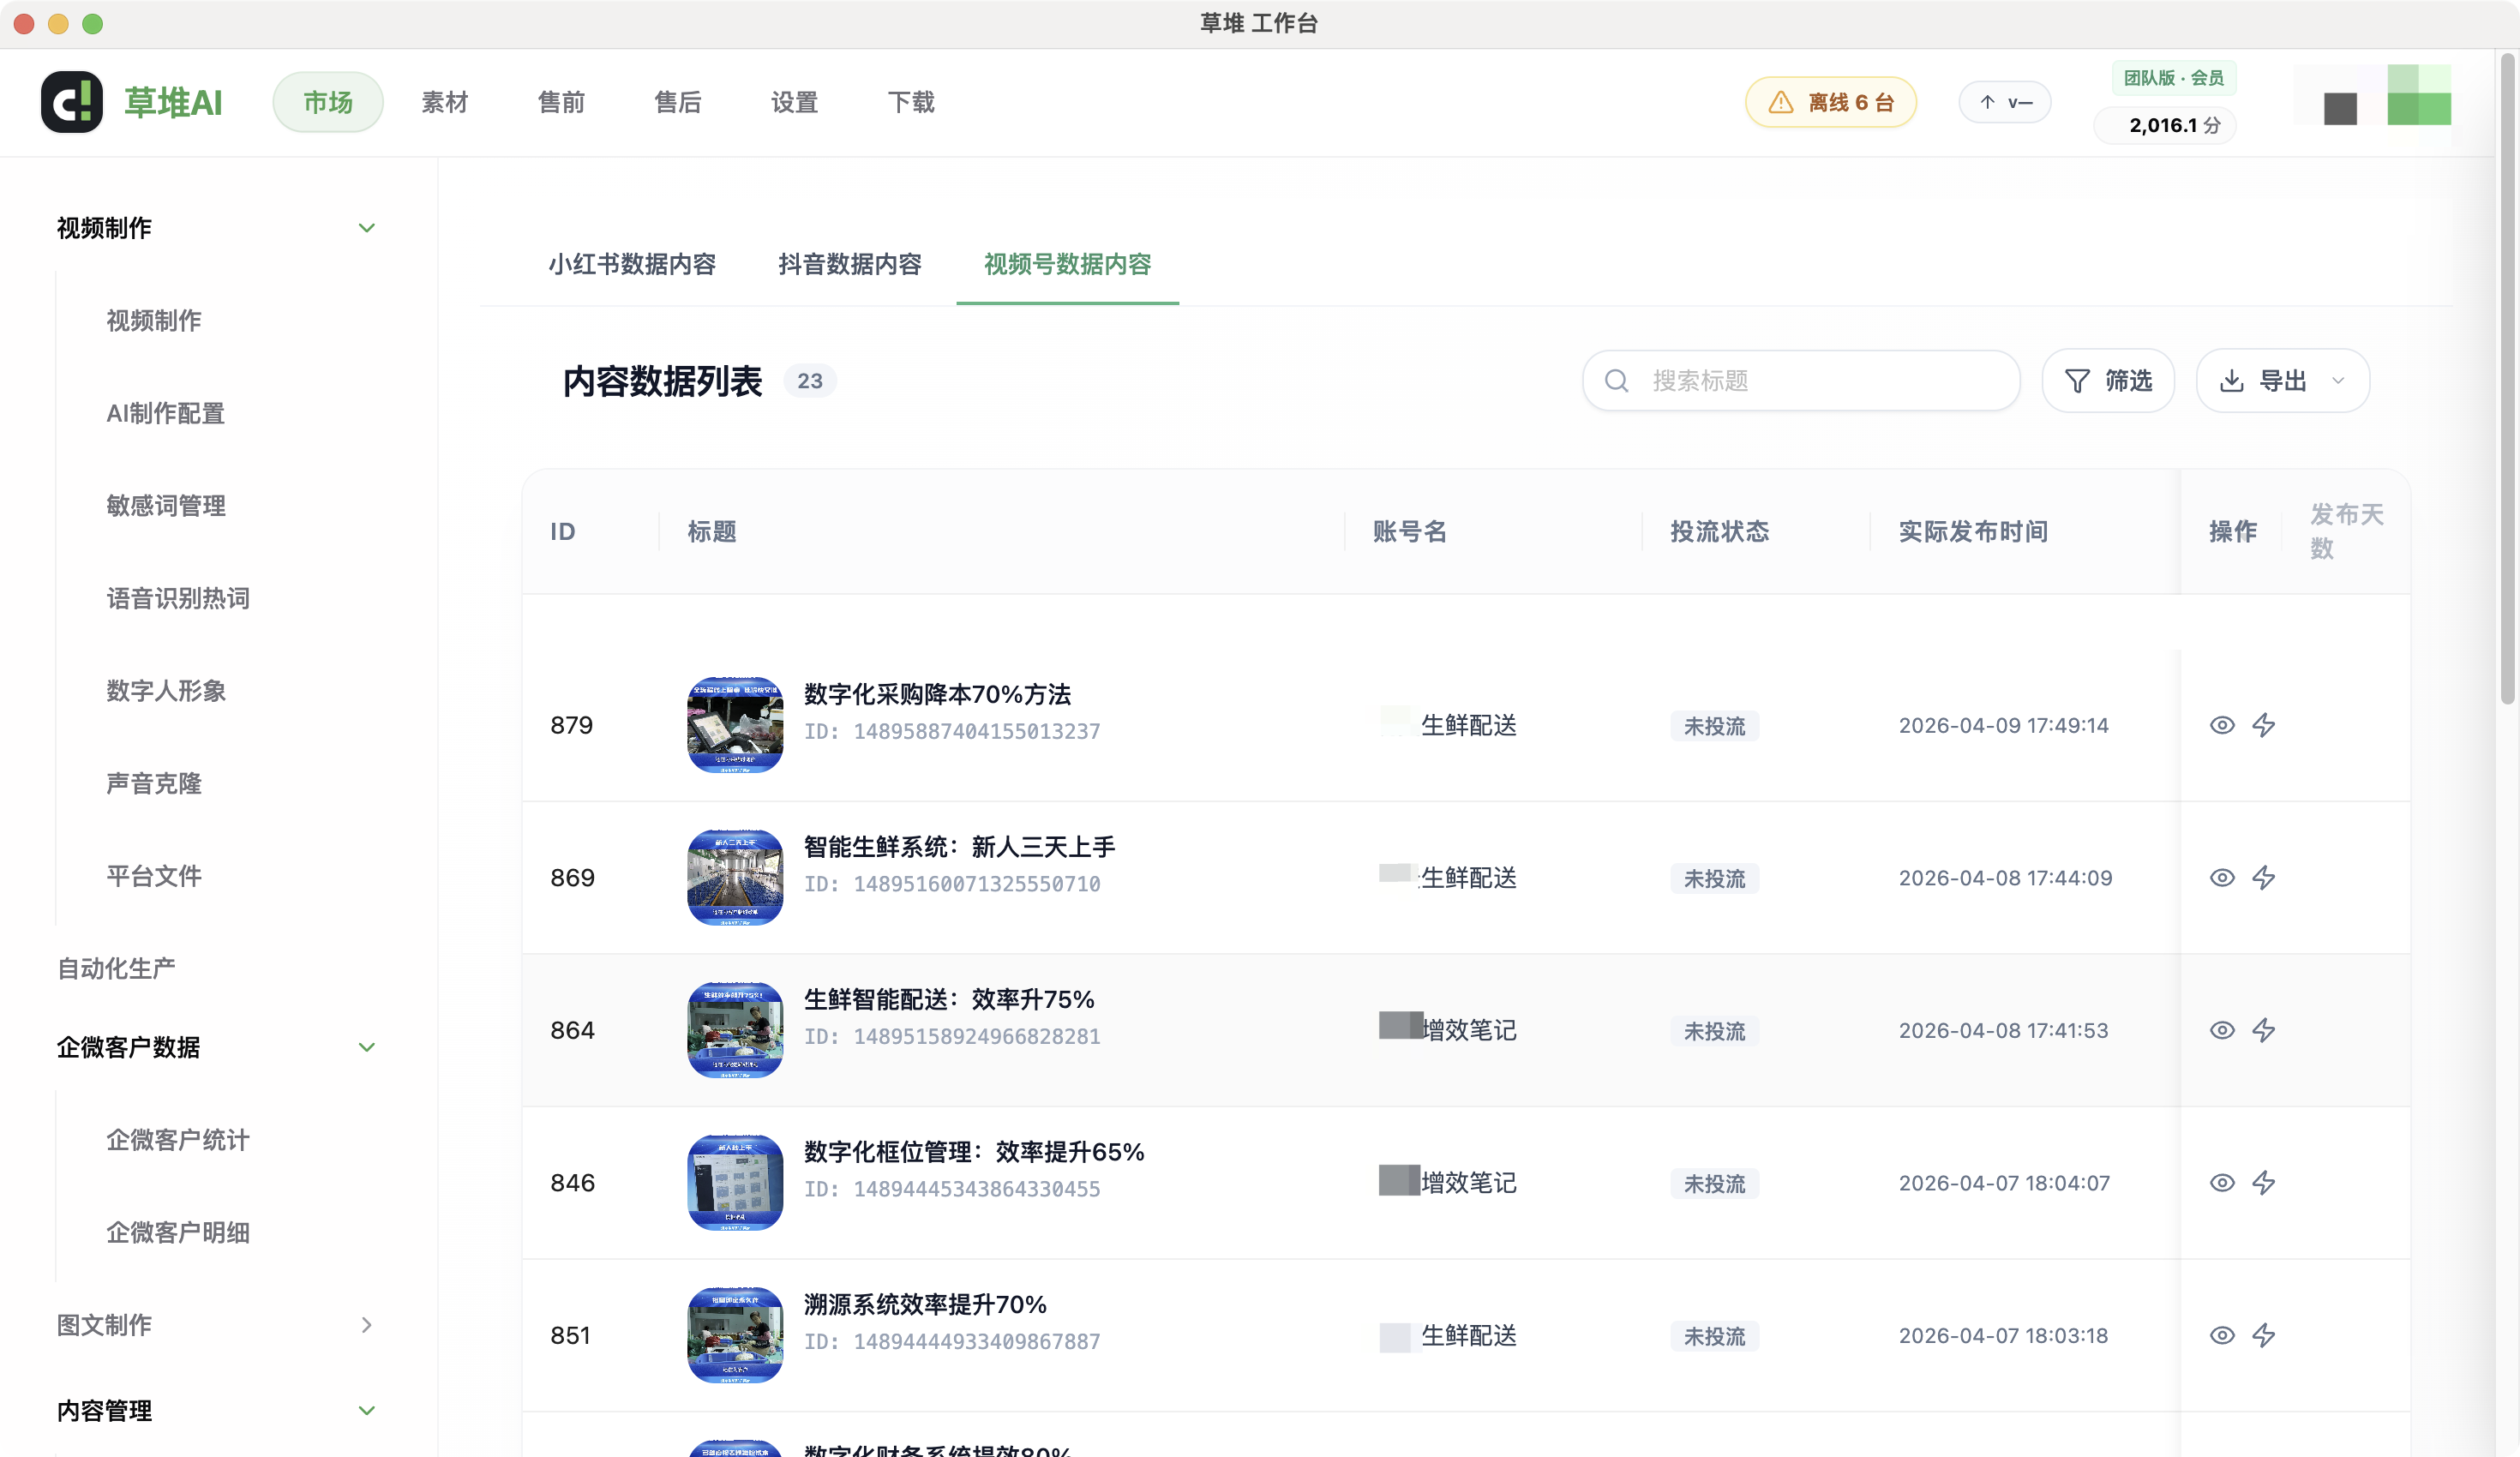2520x1457 pixels.
Task: Open the 设置 top nav tab
Action: click(x=795, y=102)
